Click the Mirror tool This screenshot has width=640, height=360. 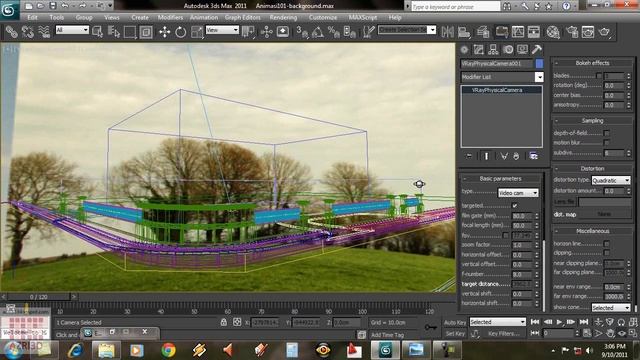pos(448,32)
